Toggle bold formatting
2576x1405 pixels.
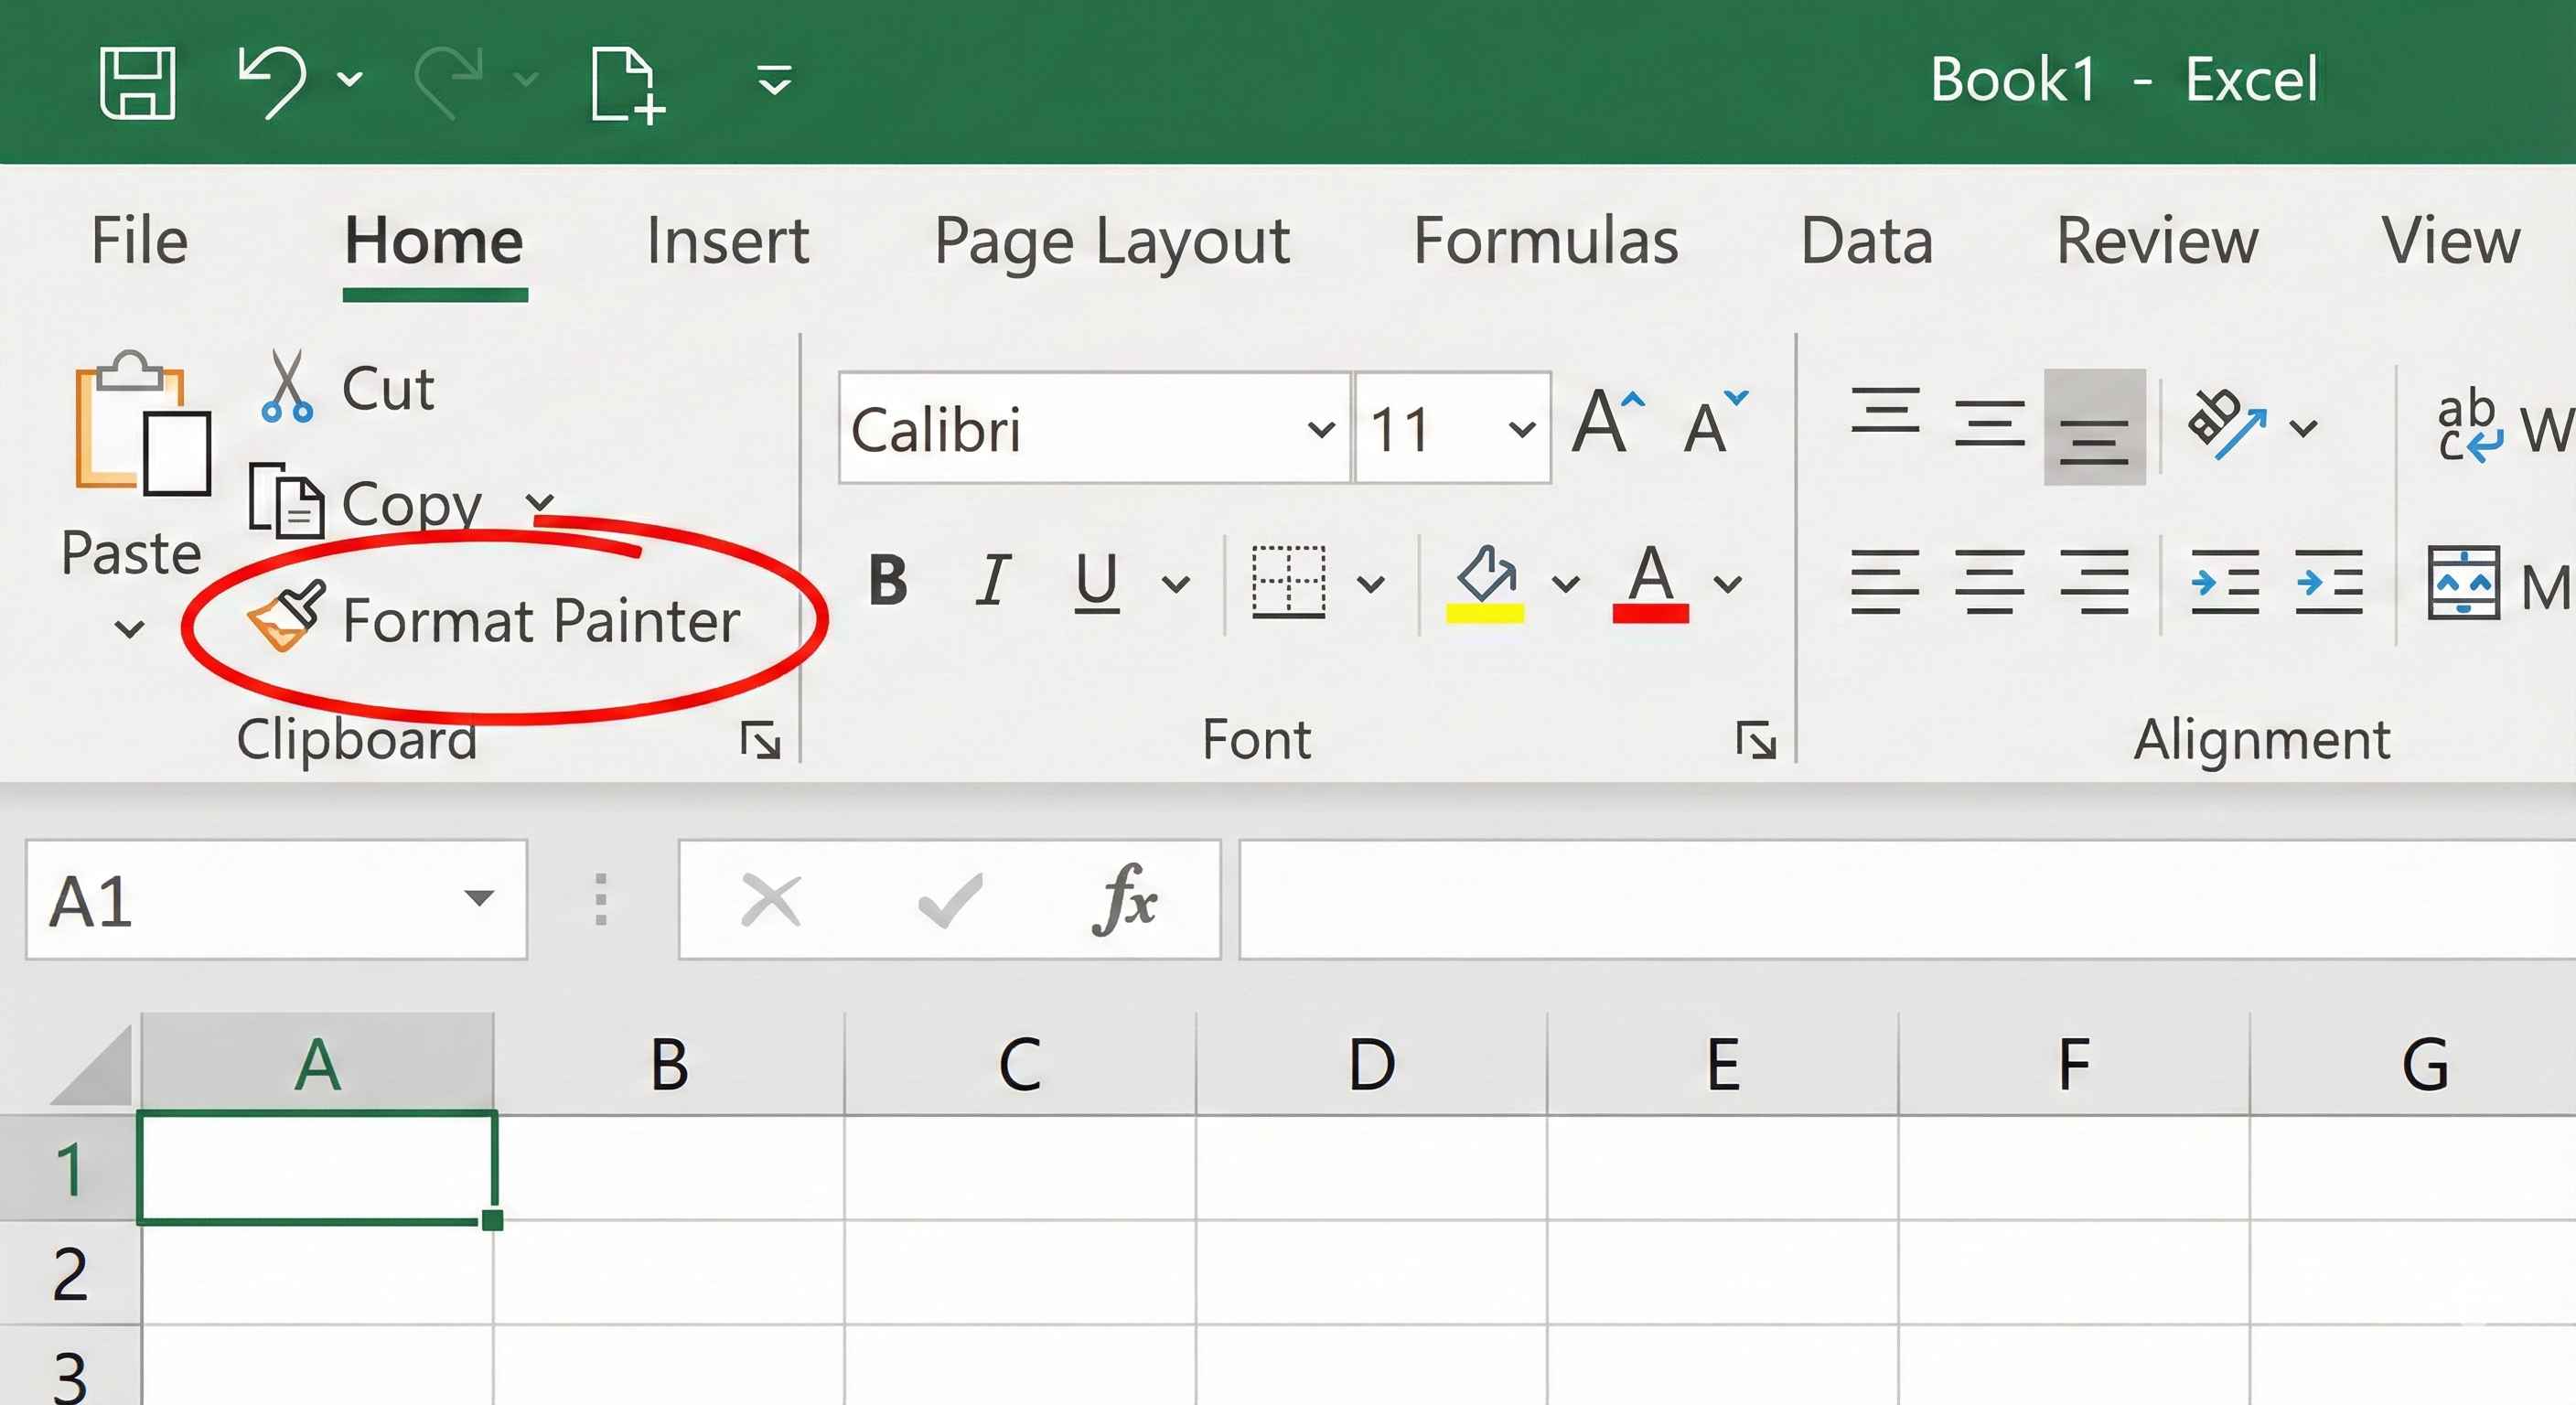[x=888, y=583]
